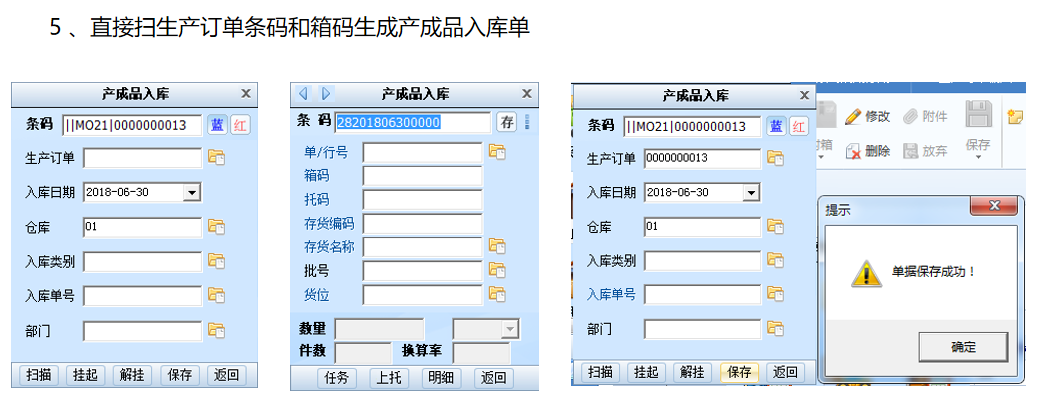Open 入库单号 lookup folder icon in left panel
This screenshot has width=1038, height=399.
click(x=216, y=295)
